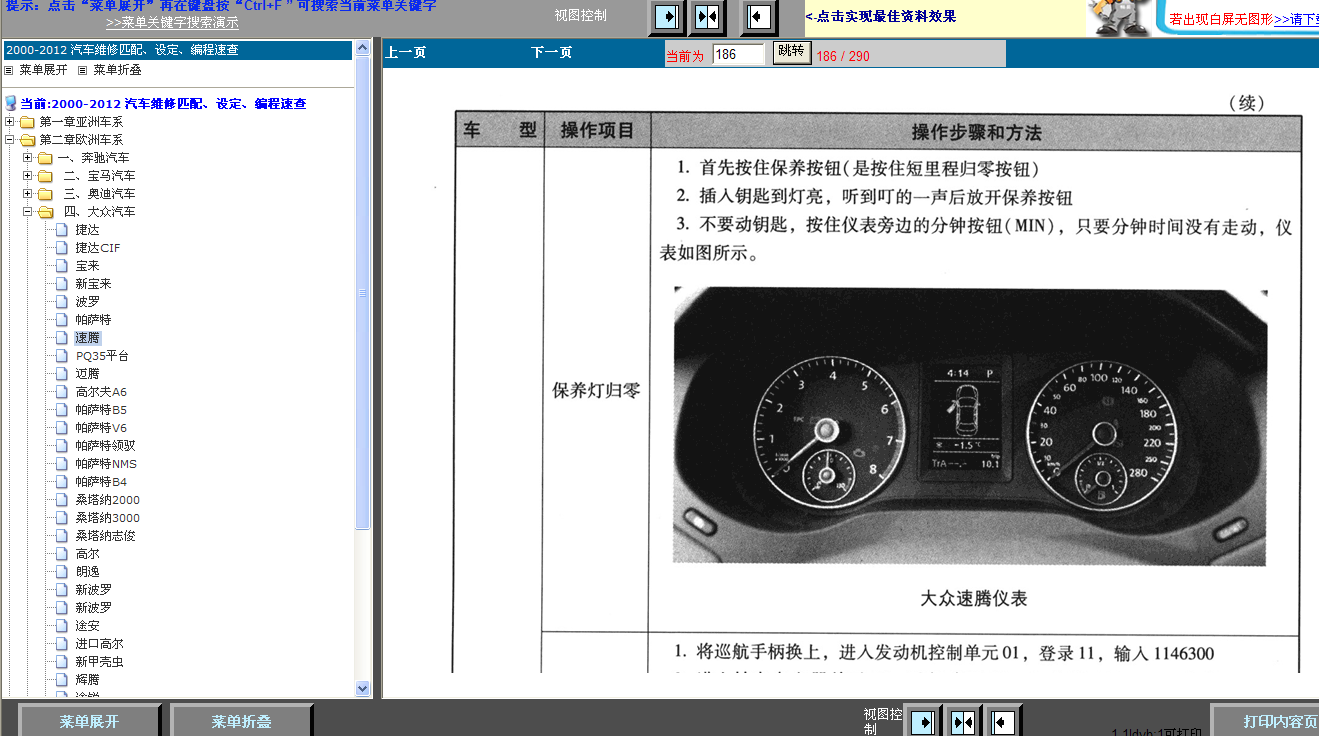The image size is (1319, 736).
Task: Click the folder icon beside 一、奔驰汽车
Action: pyautogui.click(x=45, y=158)
